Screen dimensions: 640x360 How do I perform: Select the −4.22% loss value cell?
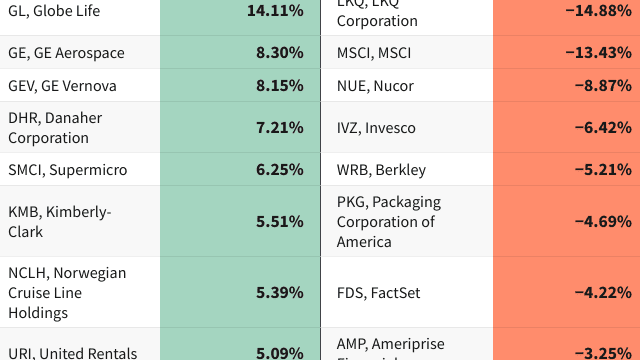click(x=567, y=292)
